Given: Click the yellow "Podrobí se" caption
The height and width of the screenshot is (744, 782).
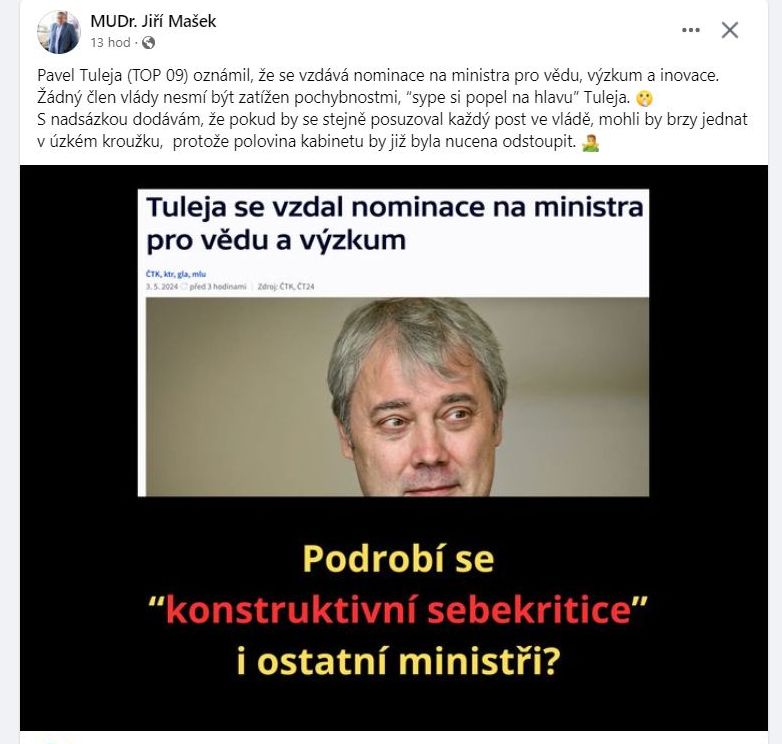Looking at the screenshot, I should pyautogui.click(x=398, y=558).
